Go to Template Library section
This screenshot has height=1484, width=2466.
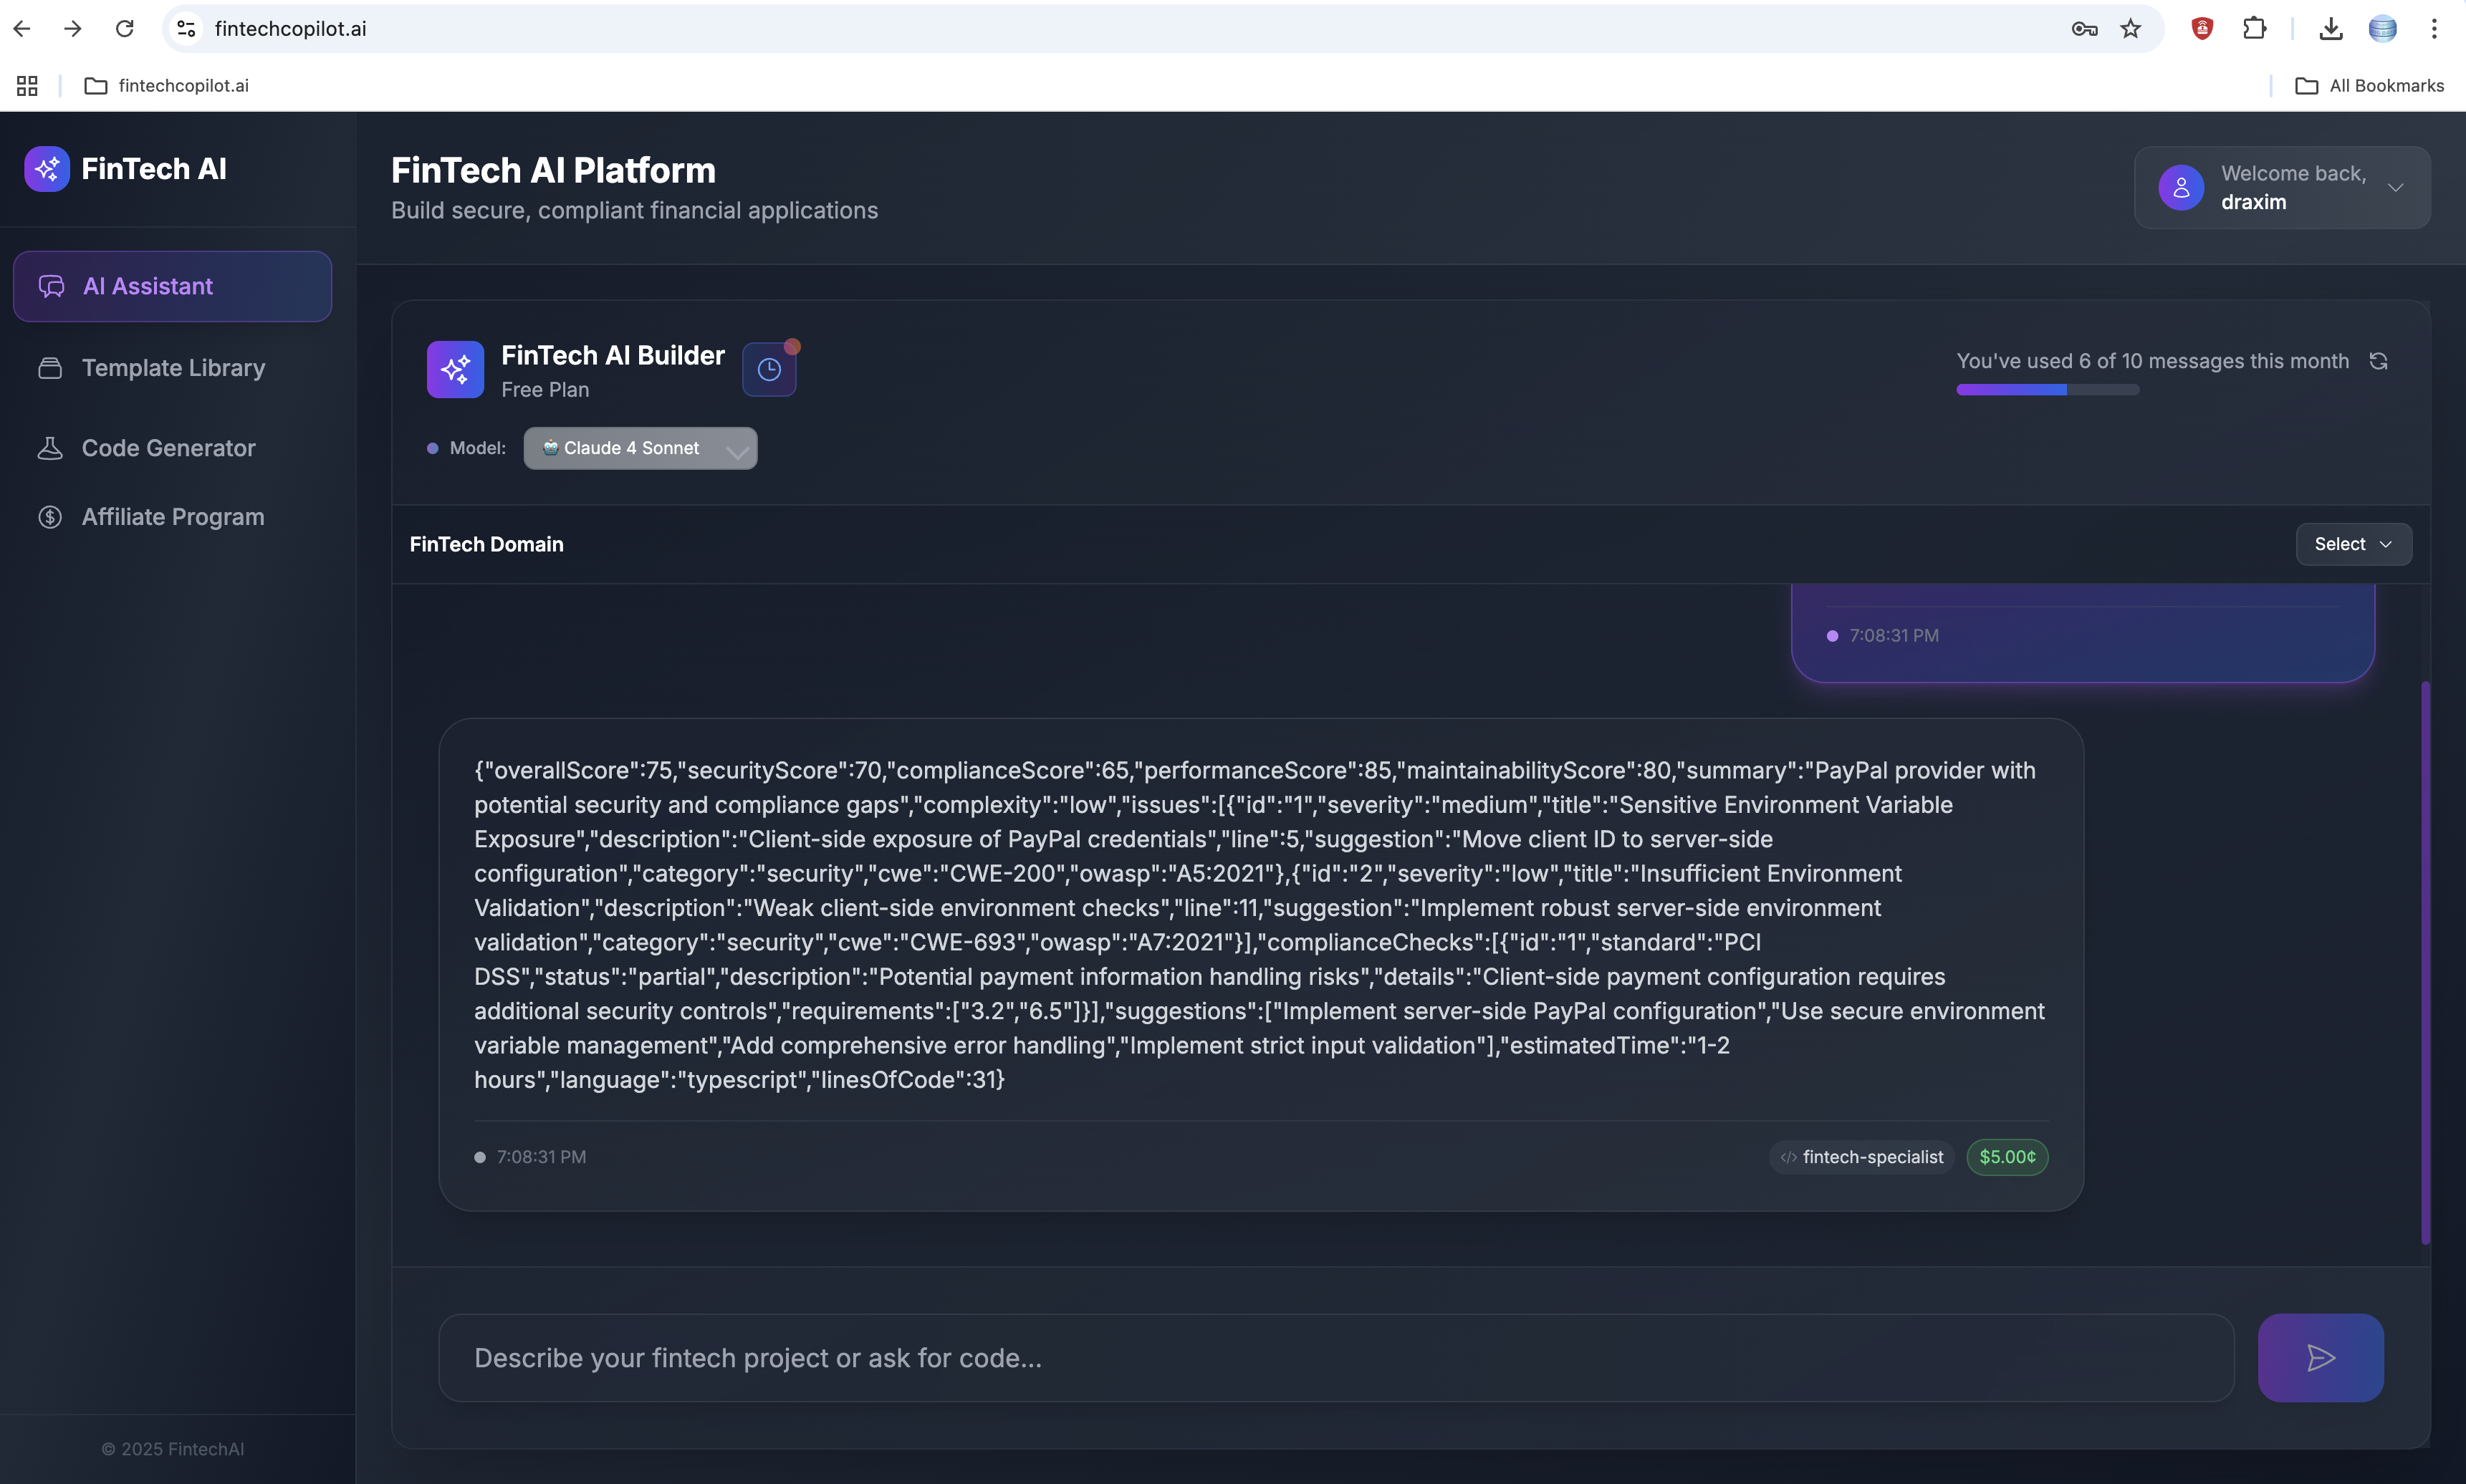tap(172, 368)
